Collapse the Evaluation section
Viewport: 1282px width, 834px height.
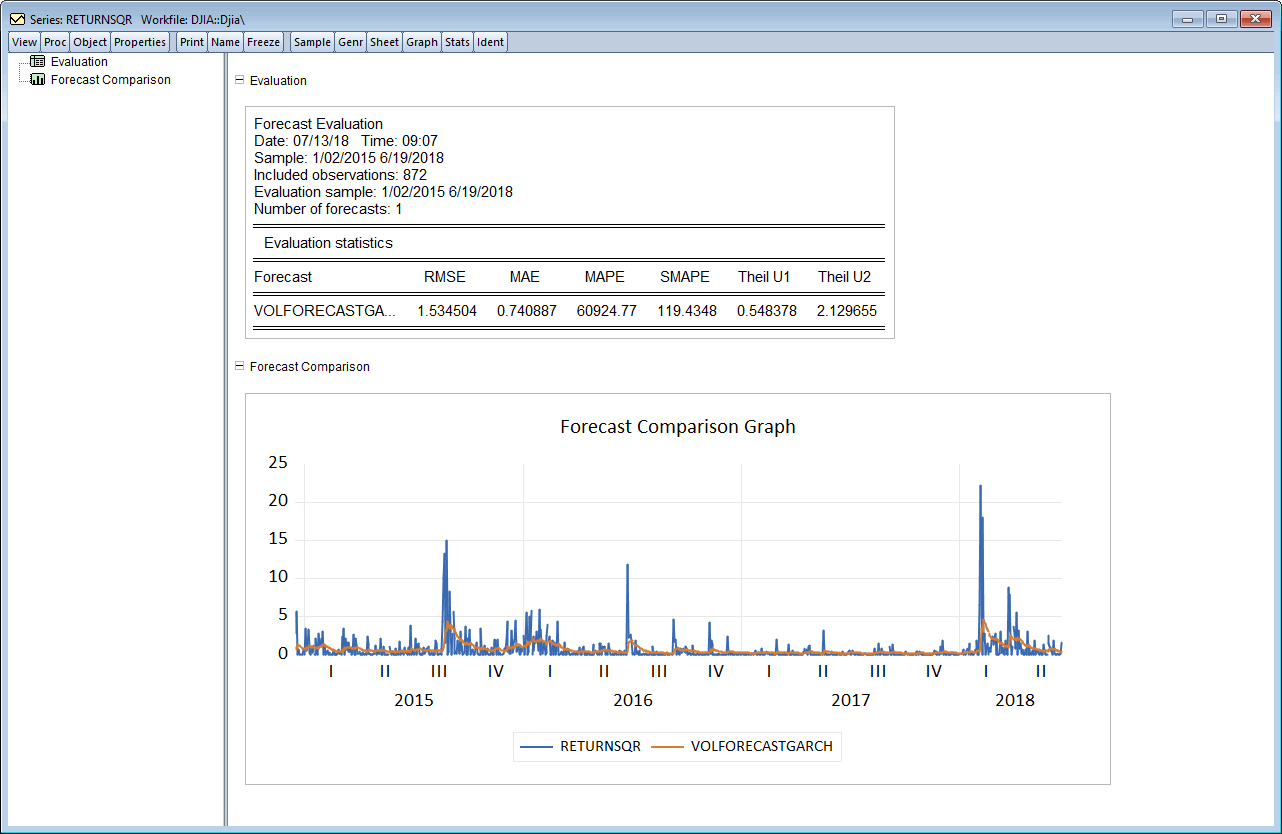click(239, 80)
